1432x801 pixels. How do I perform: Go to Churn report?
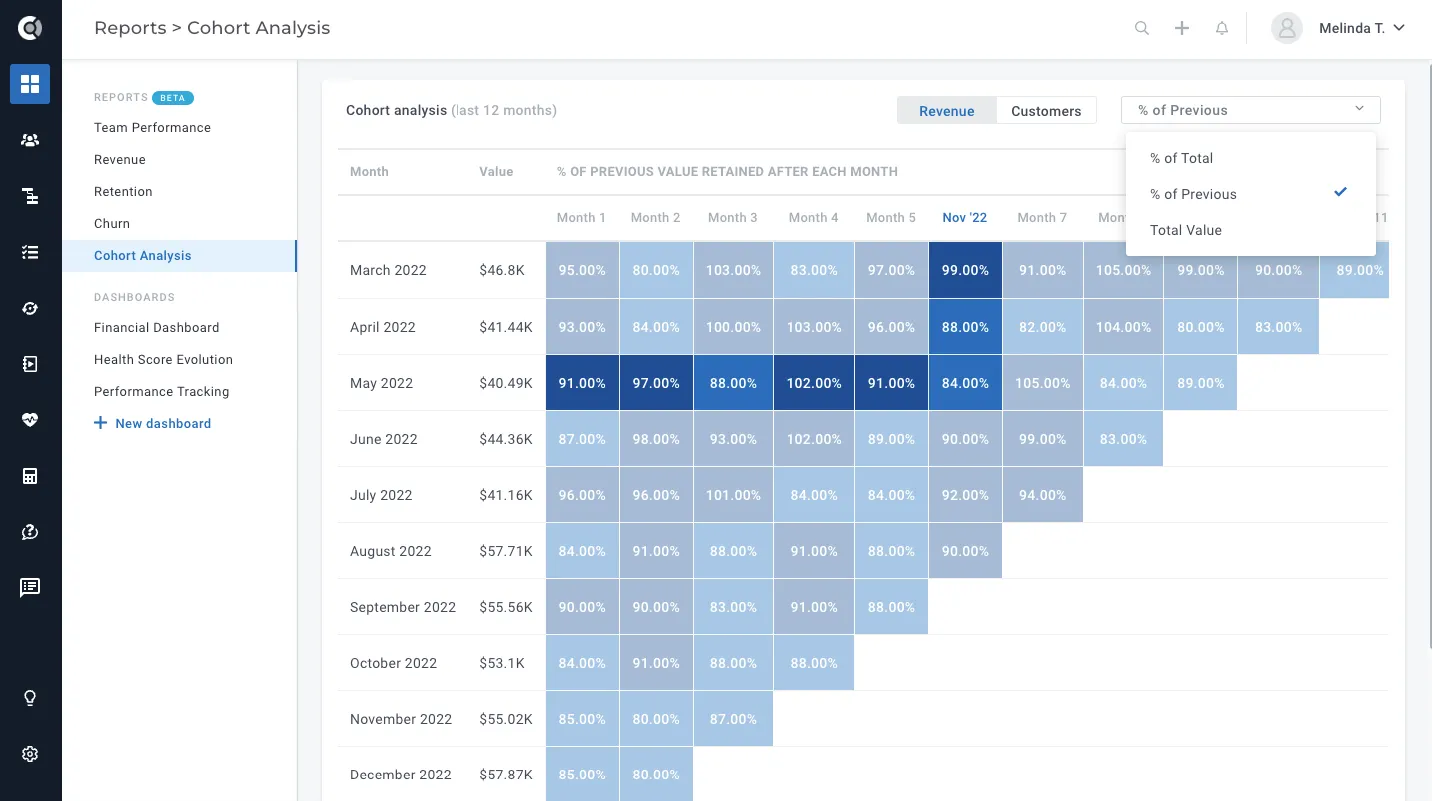point(112,224)
